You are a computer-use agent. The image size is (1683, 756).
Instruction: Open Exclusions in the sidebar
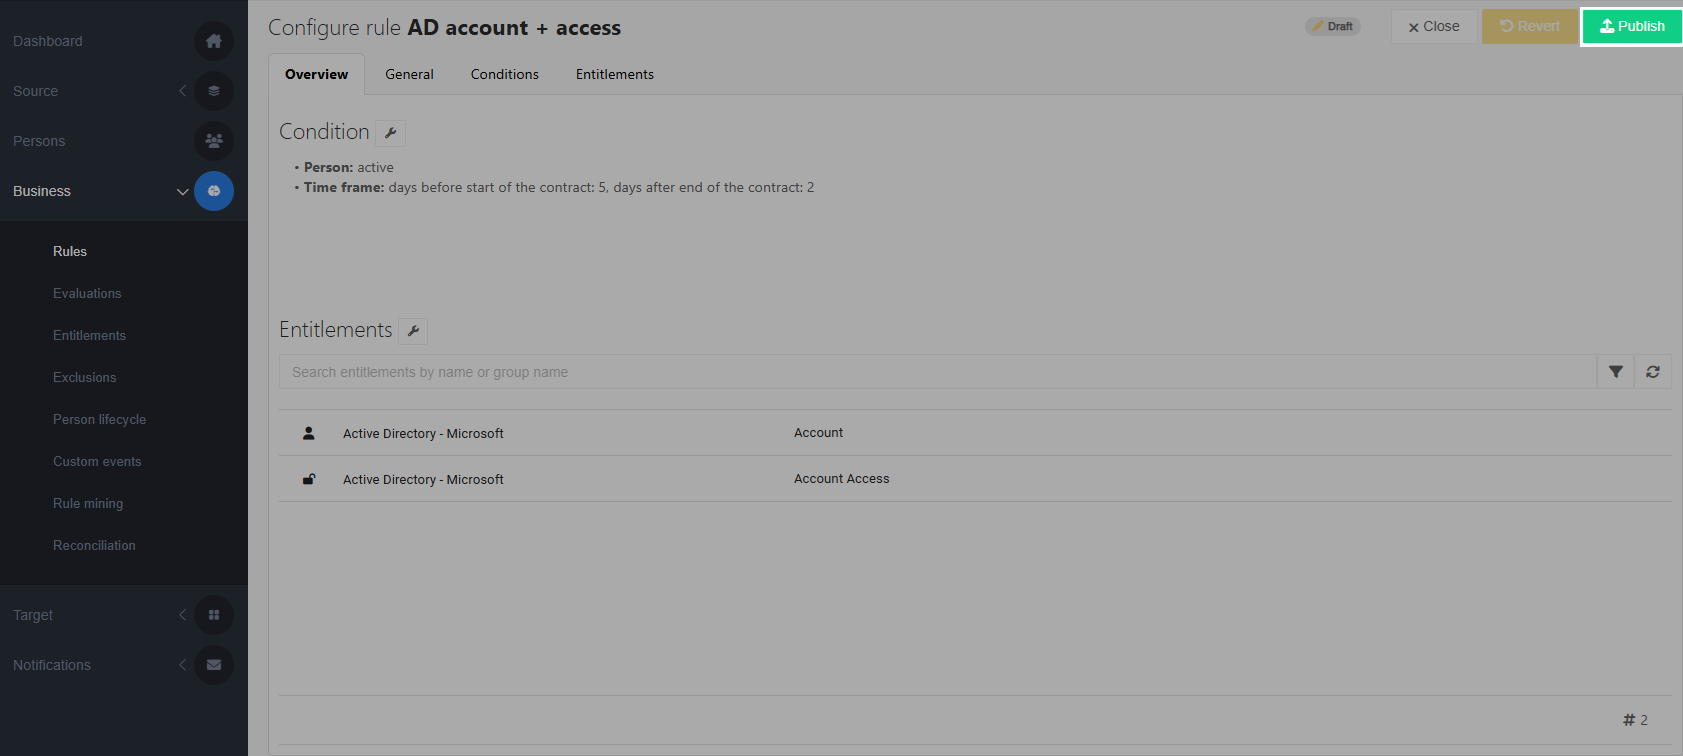click(85, 377)
